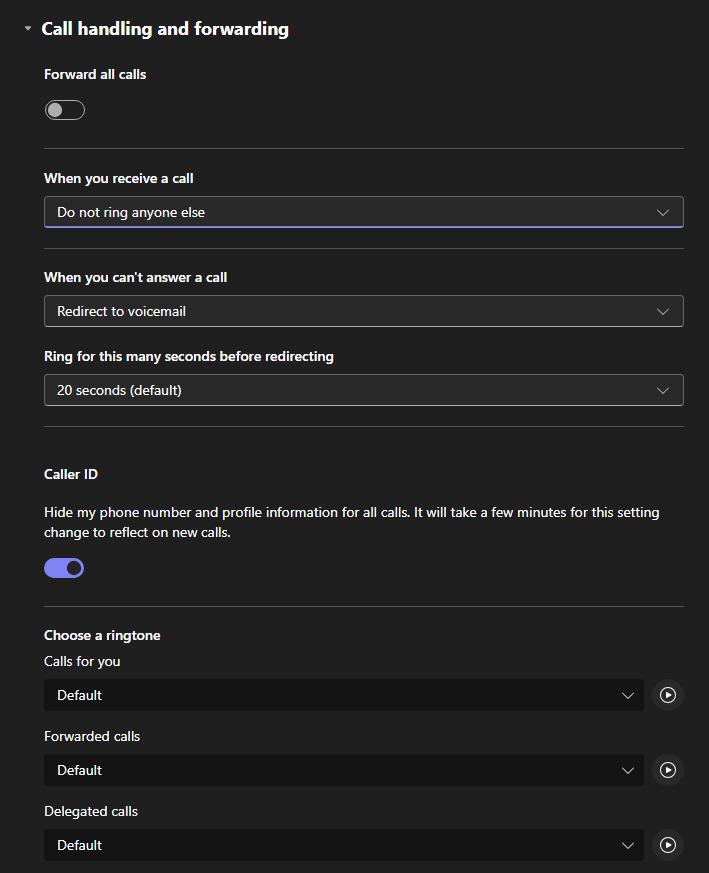Click the chevron in Redirect to voicemail box

[663, 311]
